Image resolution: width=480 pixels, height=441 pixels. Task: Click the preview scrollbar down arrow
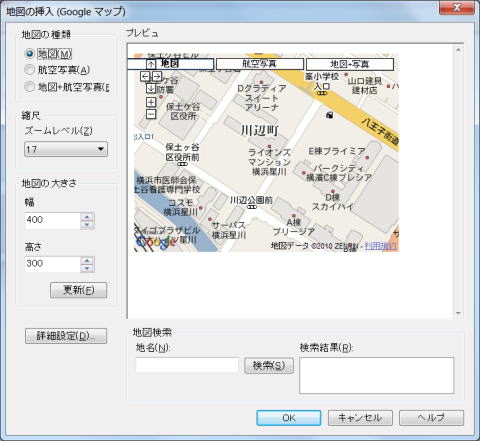pyautogui.click(x=458, y=313)
